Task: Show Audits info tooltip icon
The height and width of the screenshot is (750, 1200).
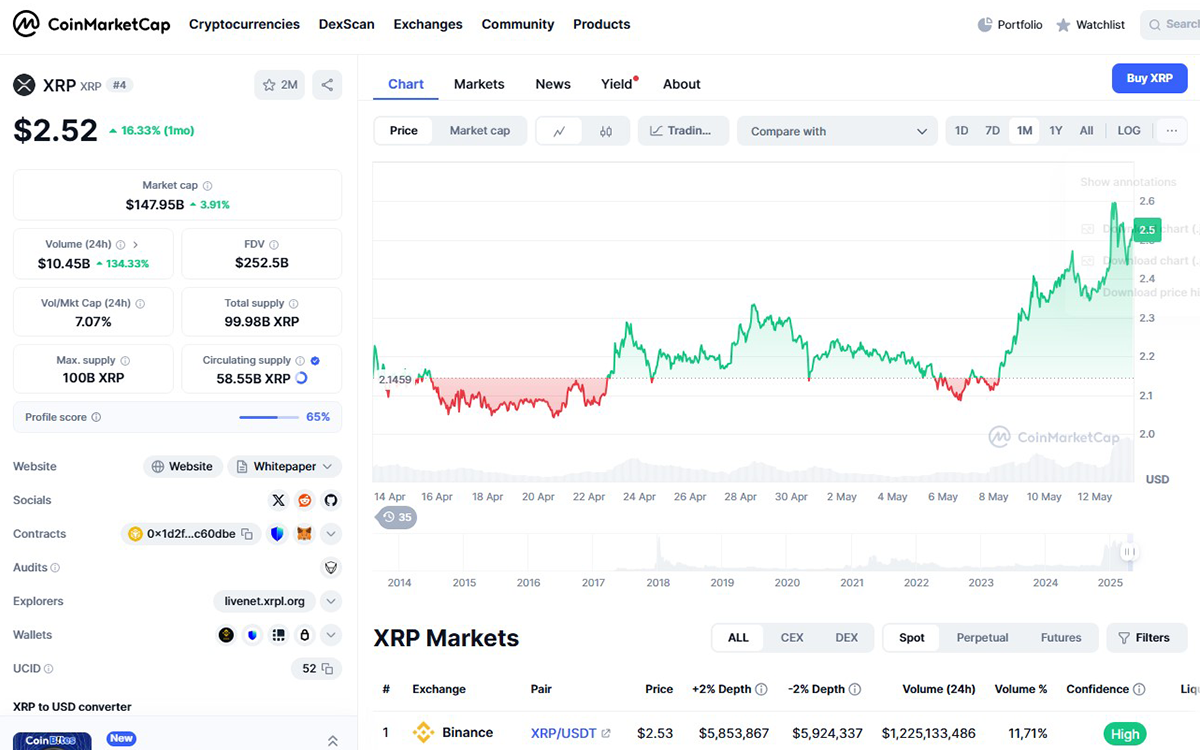Action: click(x=55, y=567)
